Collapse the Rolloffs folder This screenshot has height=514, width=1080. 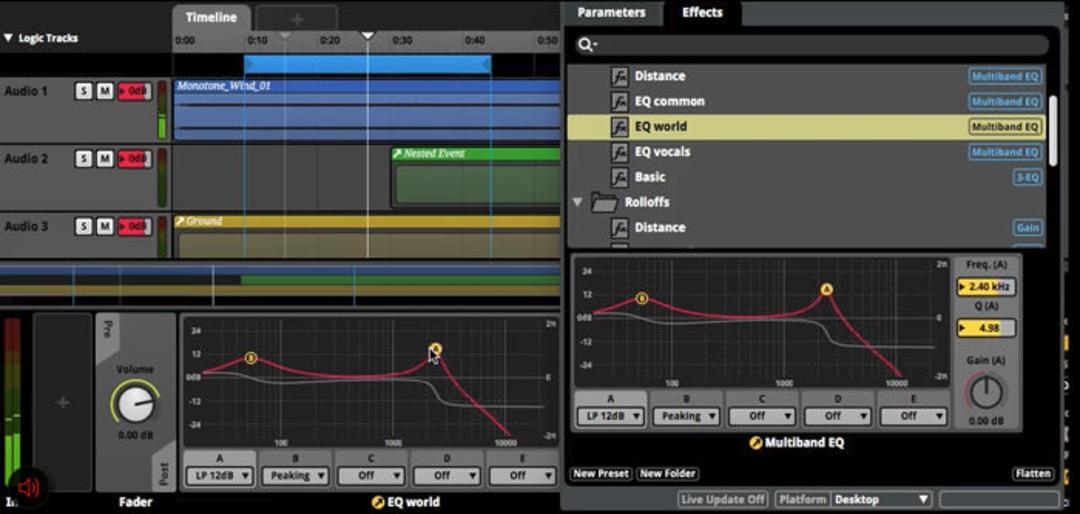coord(577,203)
